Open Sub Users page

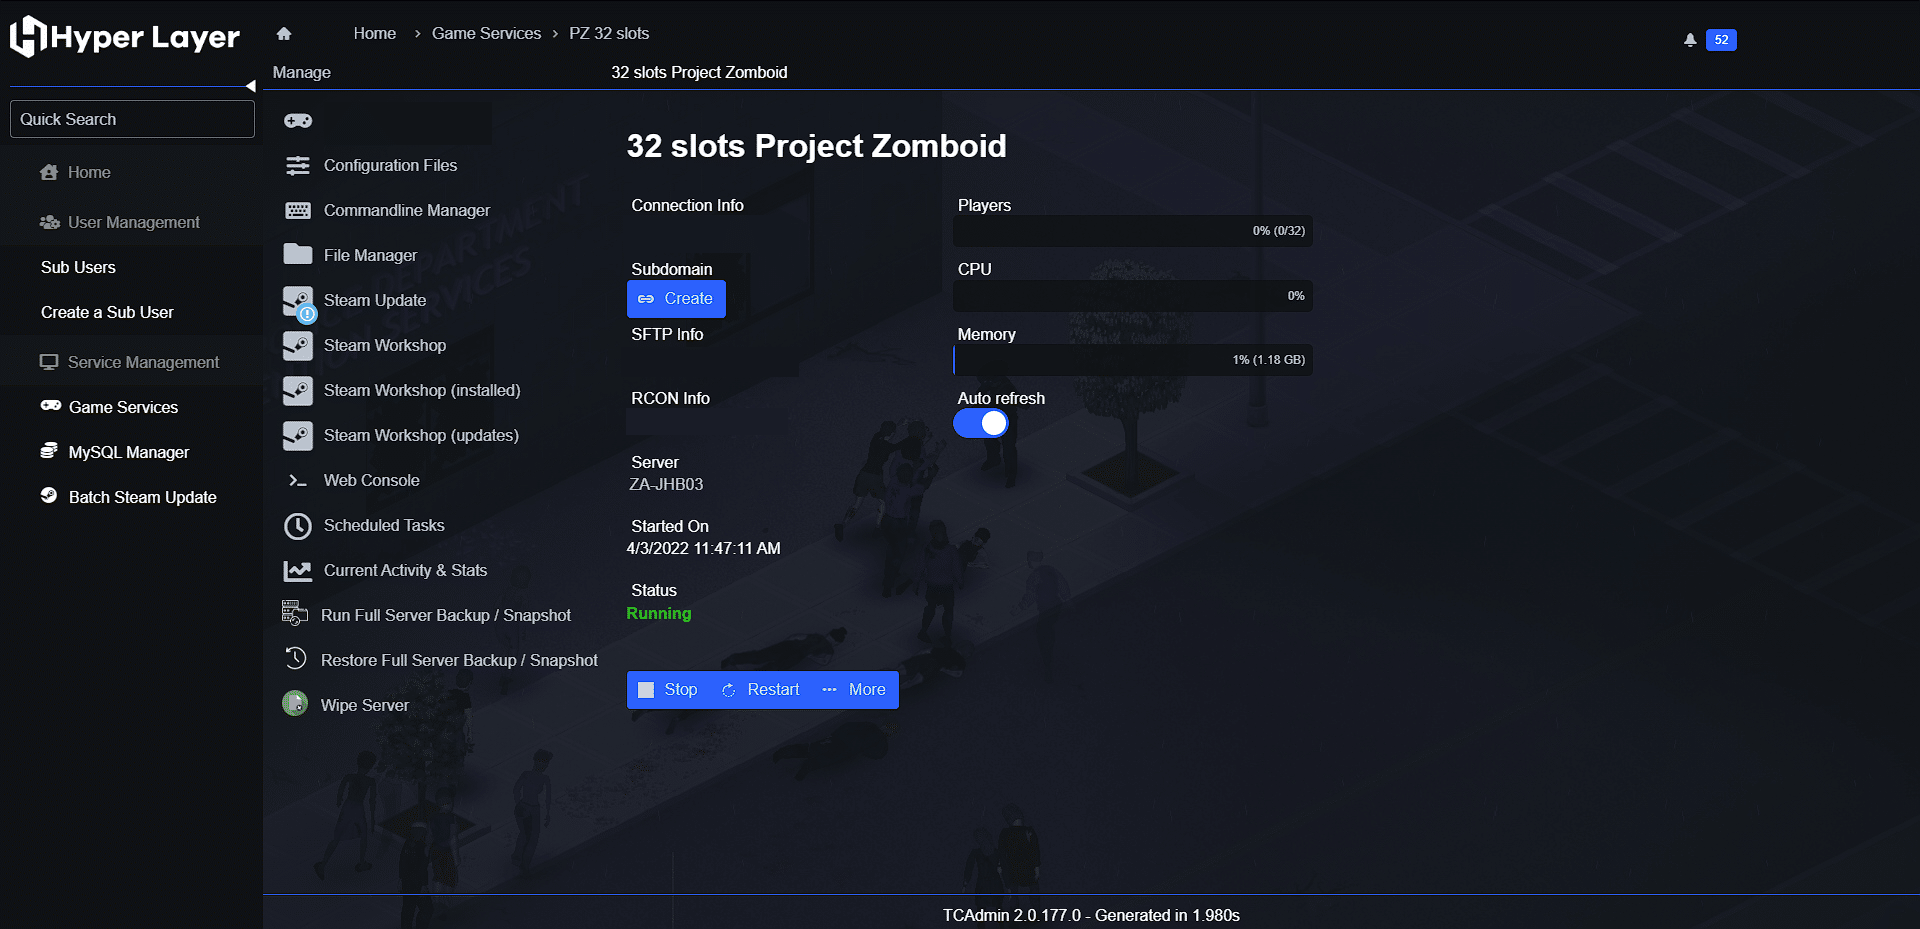78,267
